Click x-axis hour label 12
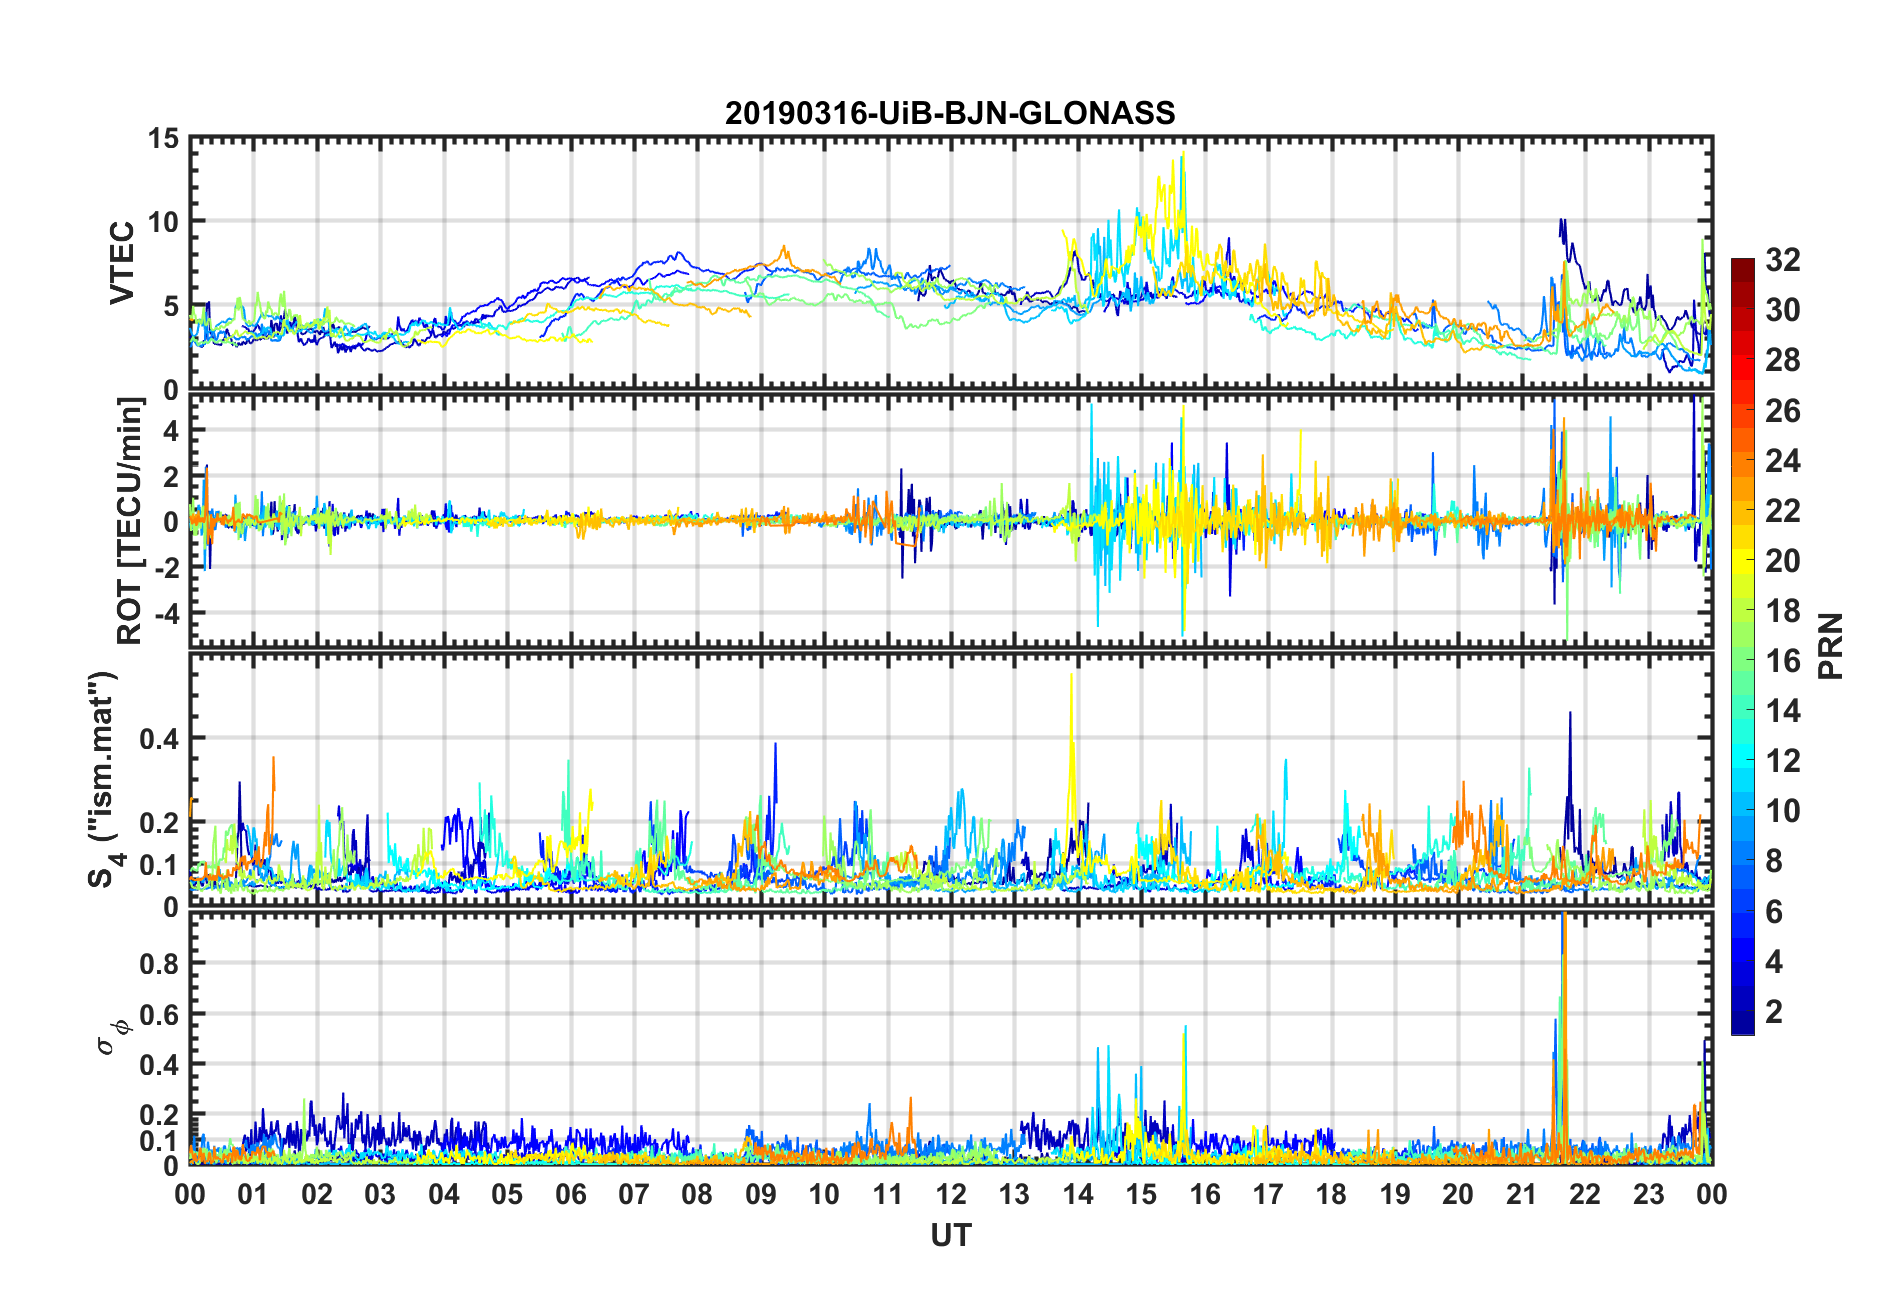Viewport: 1902px width, 1292px height. point(951,1194)
